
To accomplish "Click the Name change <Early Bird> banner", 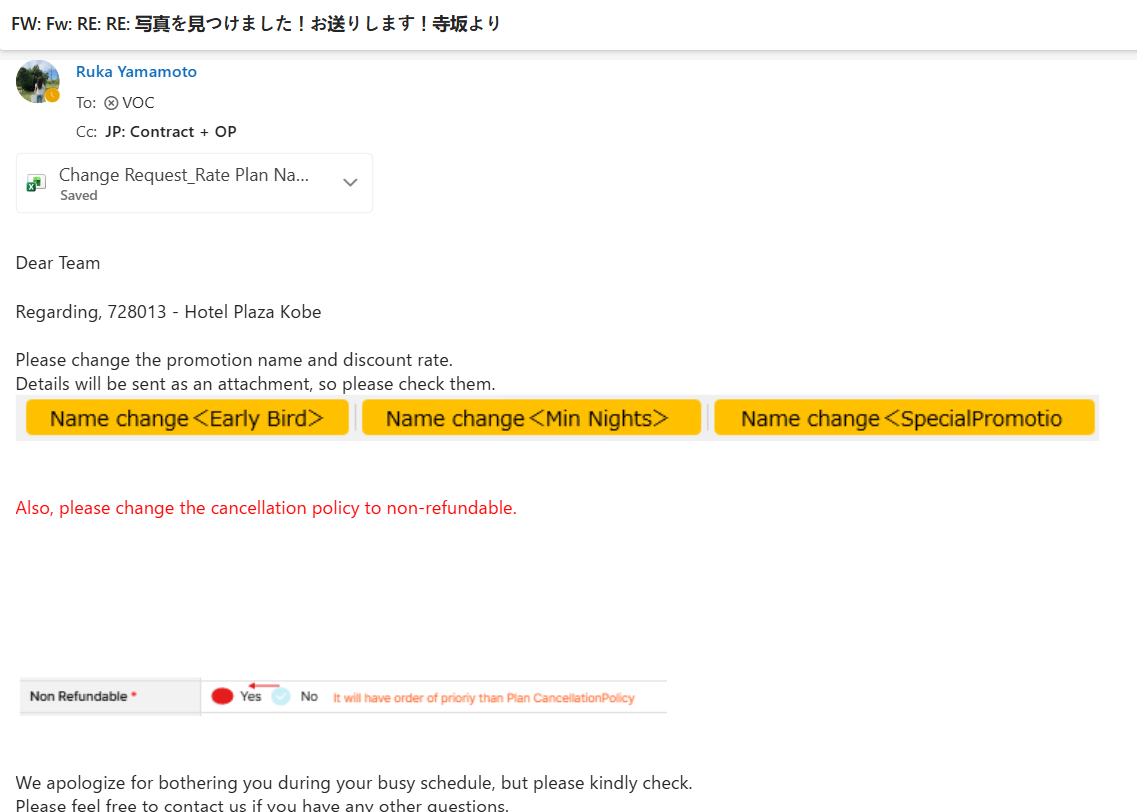I will 187,418.
